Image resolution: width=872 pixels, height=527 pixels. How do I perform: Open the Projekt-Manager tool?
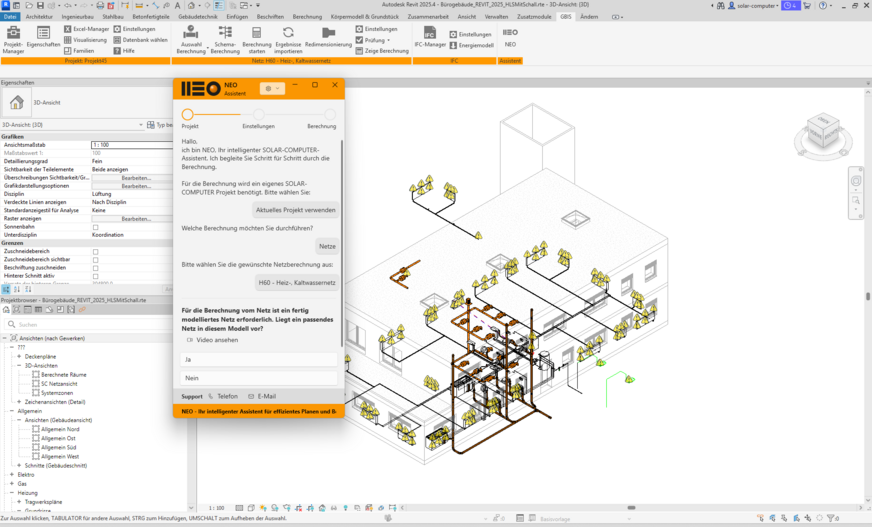click(13, 39)
